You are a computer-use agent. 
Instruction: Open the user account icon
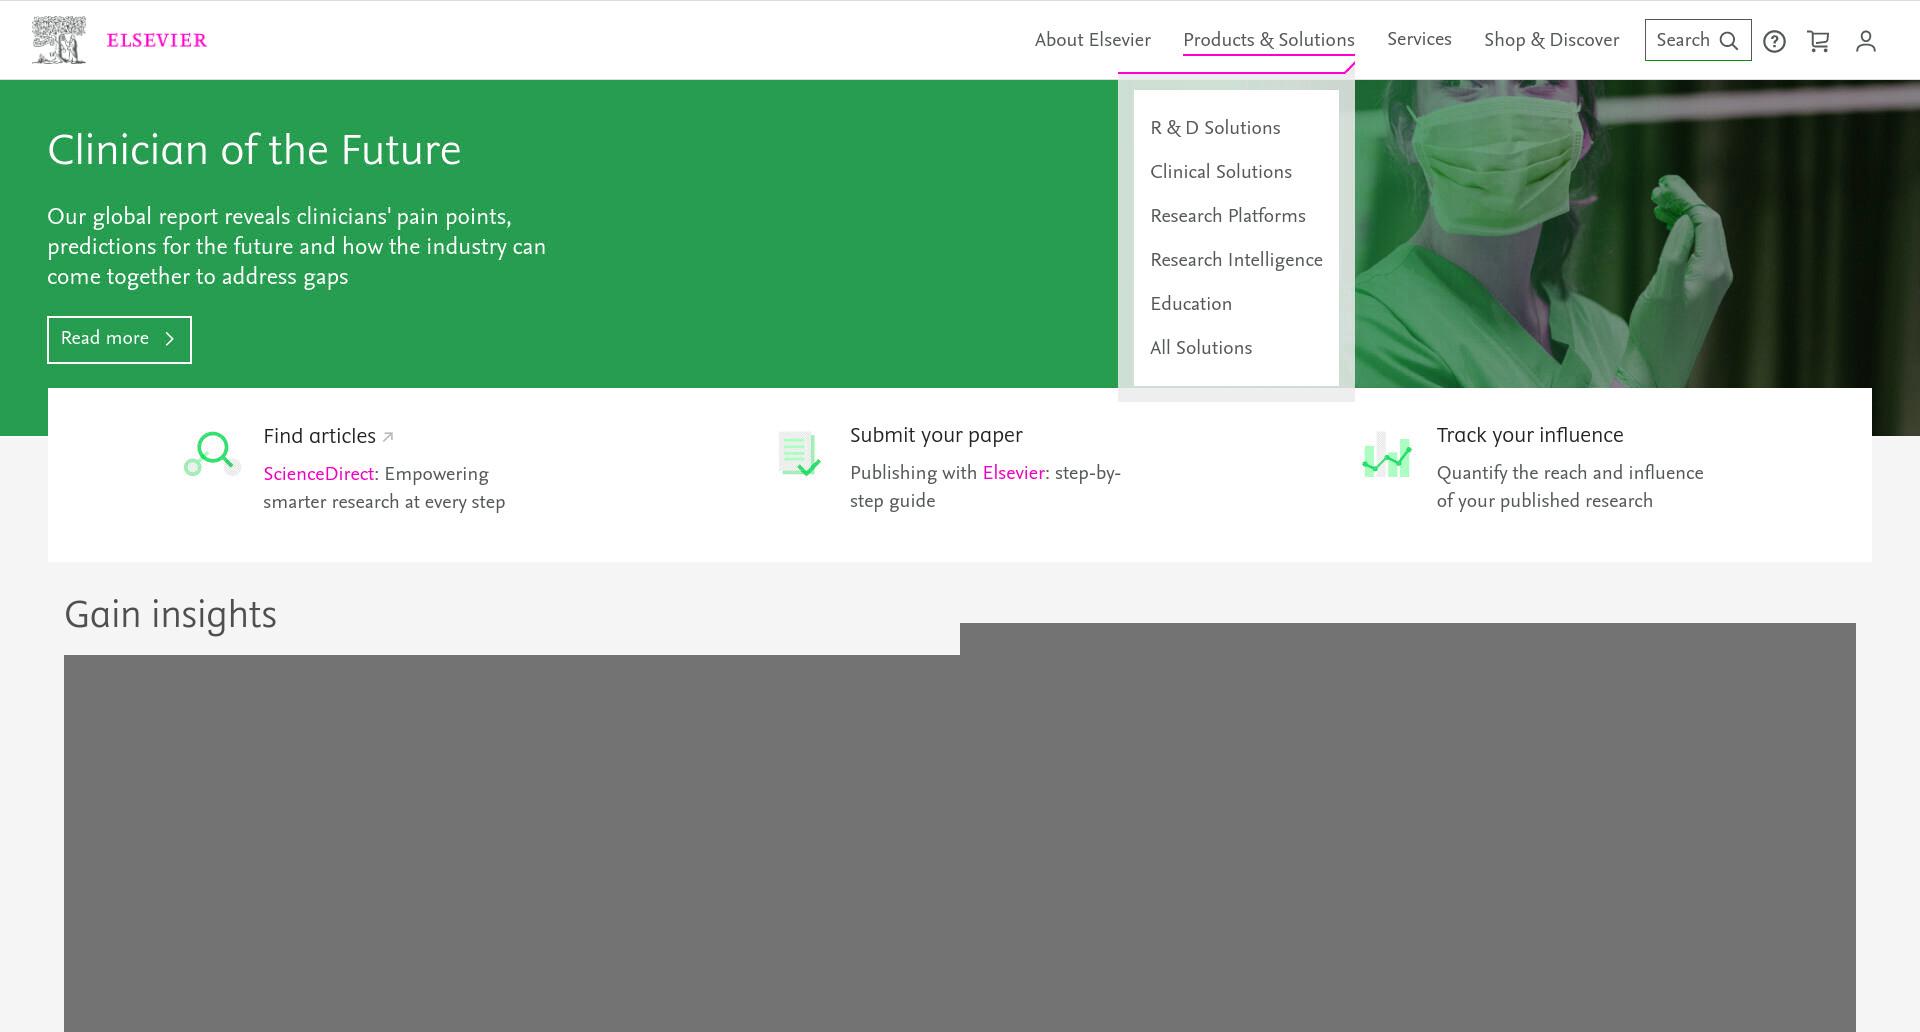pos(1865,41)
